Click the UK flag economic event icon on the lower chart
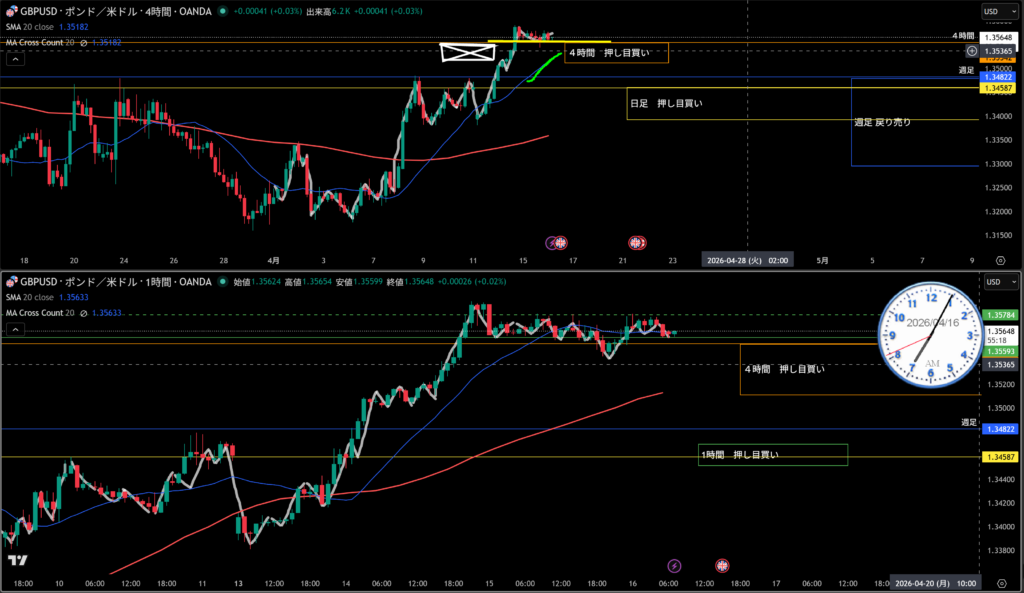1024x593 pixels. [x=723, y=565]
